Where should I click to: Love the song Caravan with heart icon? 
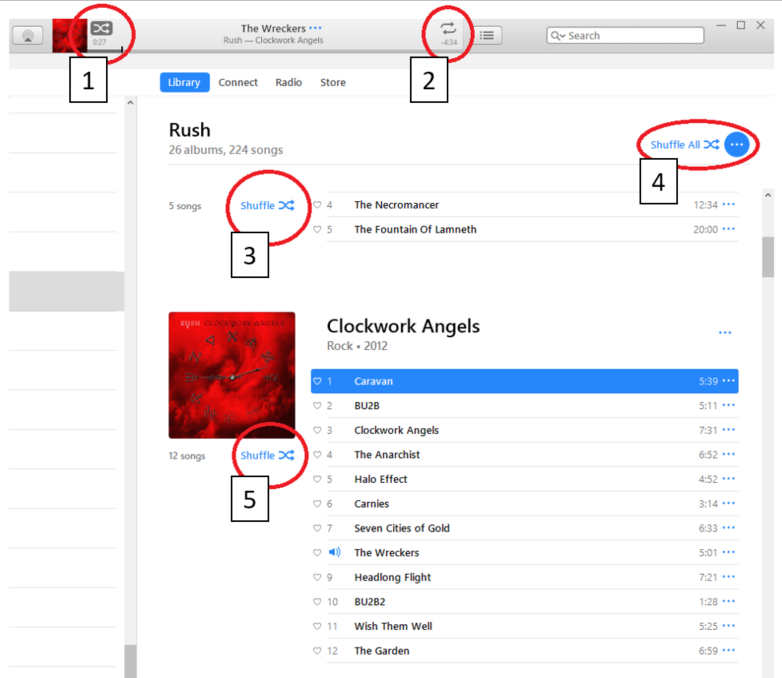317,381
